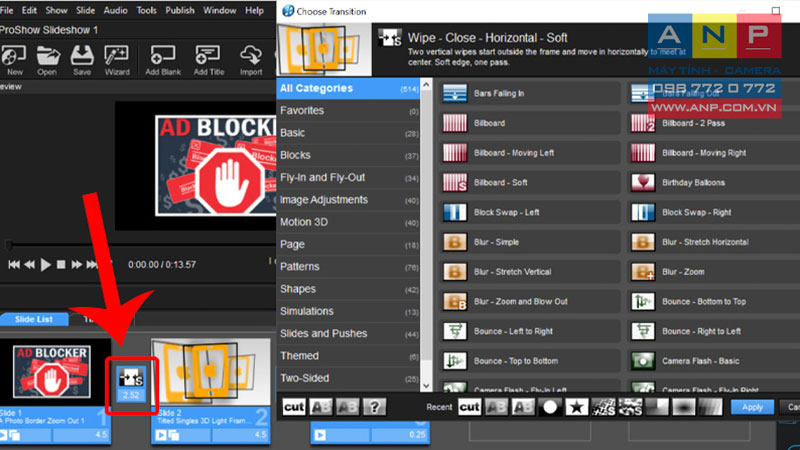The height and width of the screenshot is (450, 800).
Task: Choose Blur - Stretch Horizontal transition
Action: tap(714, 242)
